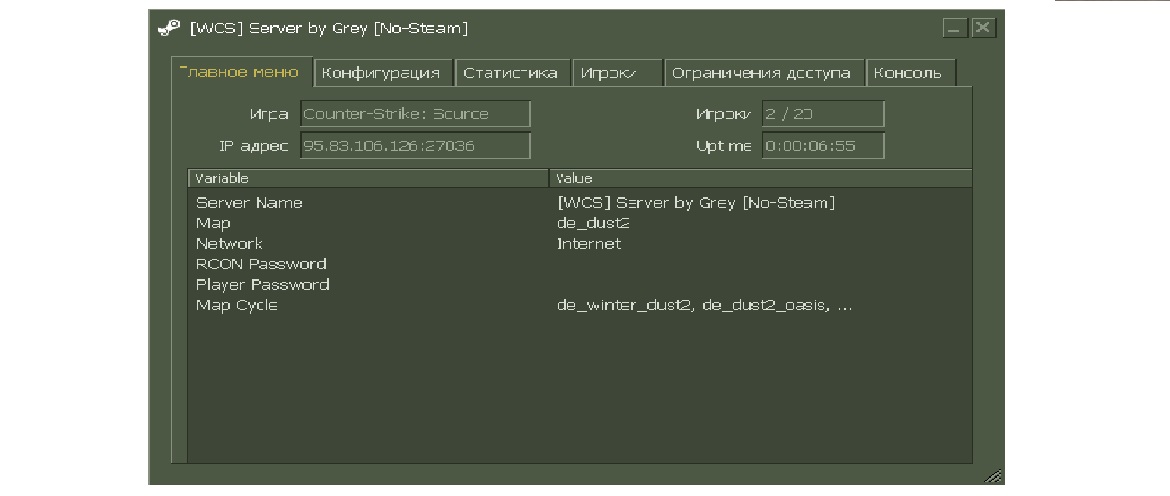
Task: Click the Игроки count field 2 / 20
Action: 823,114
